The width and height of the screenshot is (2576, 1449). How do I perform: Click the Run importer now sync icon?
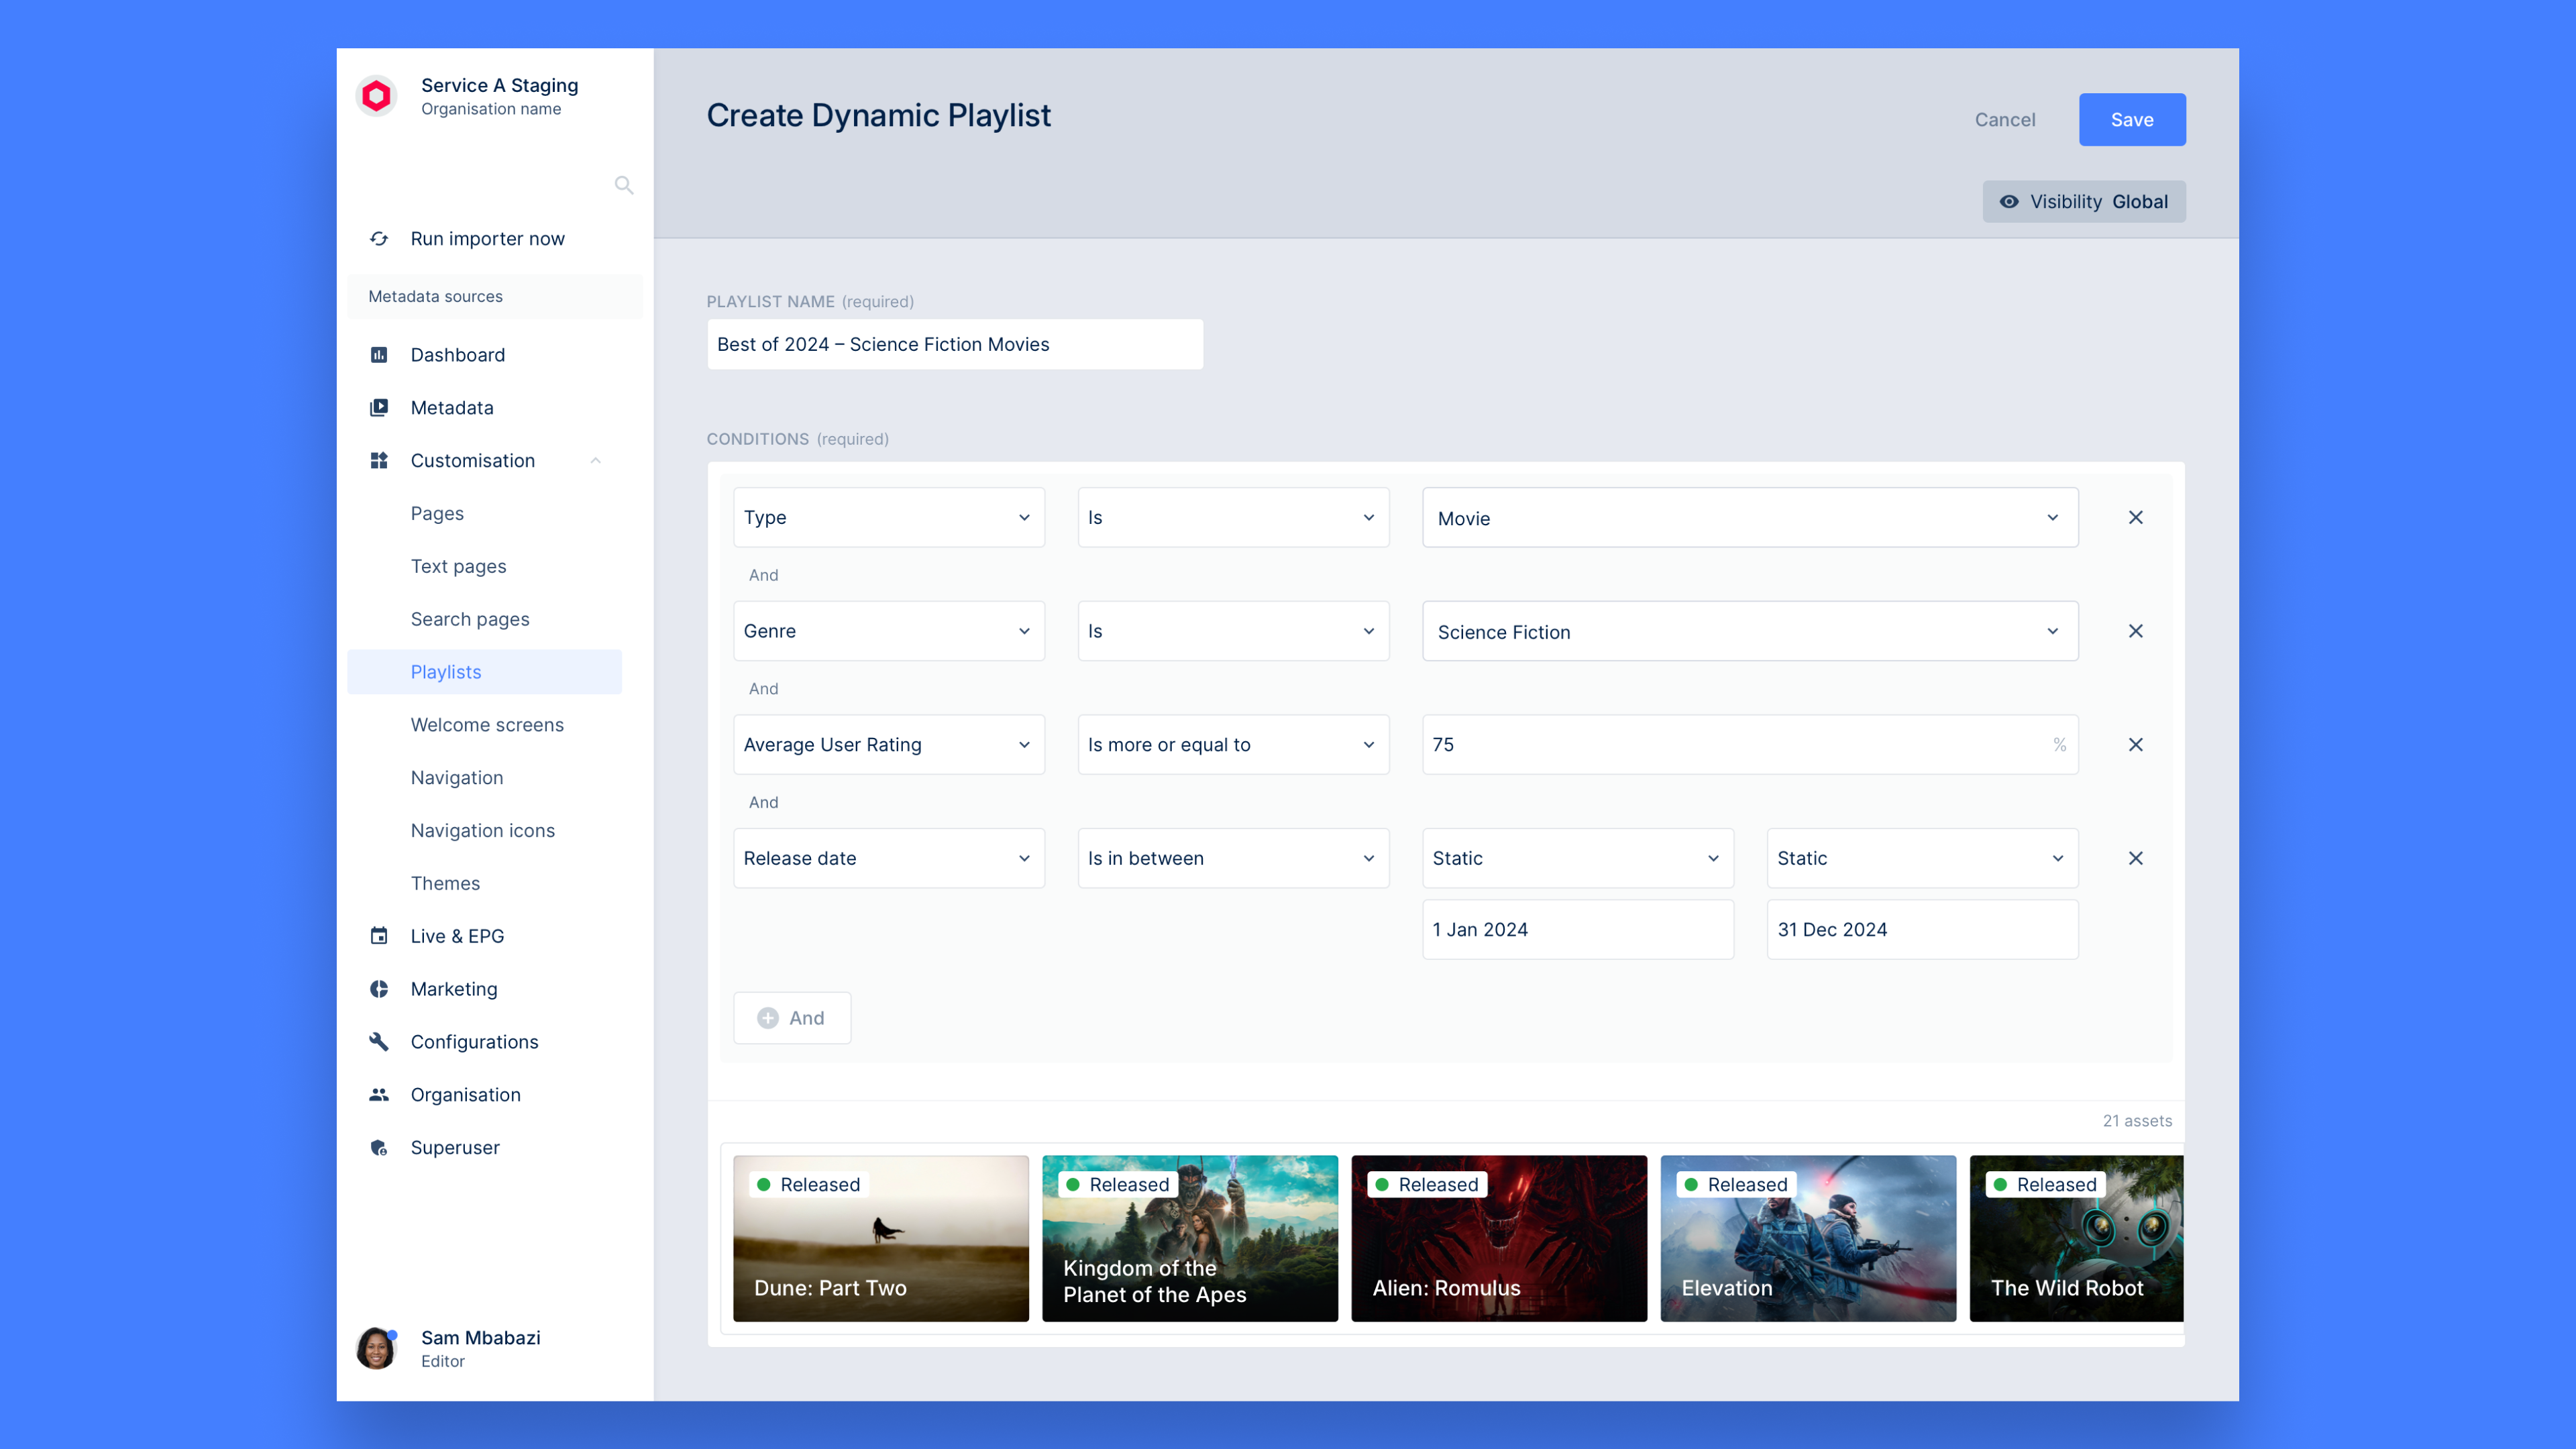click(379, 239)
